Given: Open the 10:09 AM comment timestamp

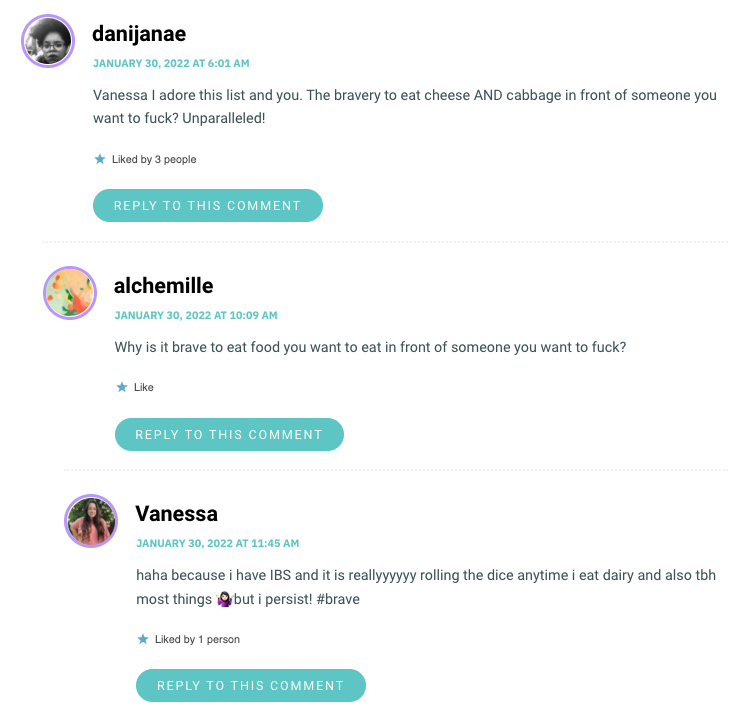Looking at the screenshot, I should tap(196, 315).
